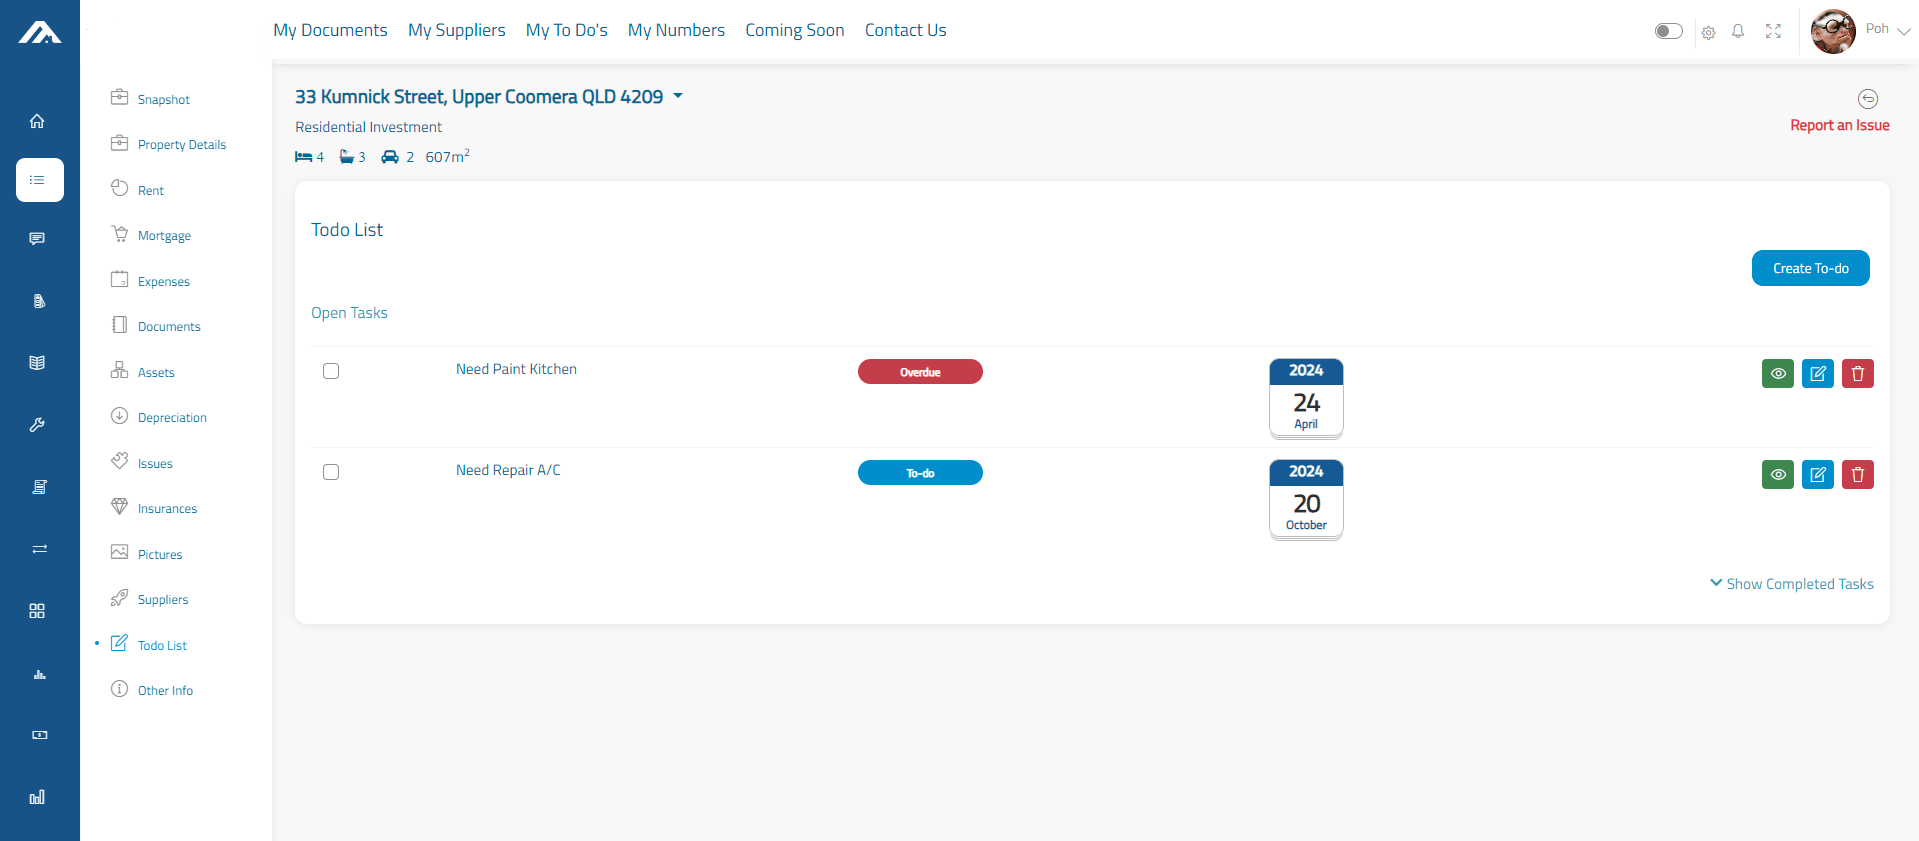Click the Create To-do button
The image size is (1919, 841).
[x=1810, y=268]
